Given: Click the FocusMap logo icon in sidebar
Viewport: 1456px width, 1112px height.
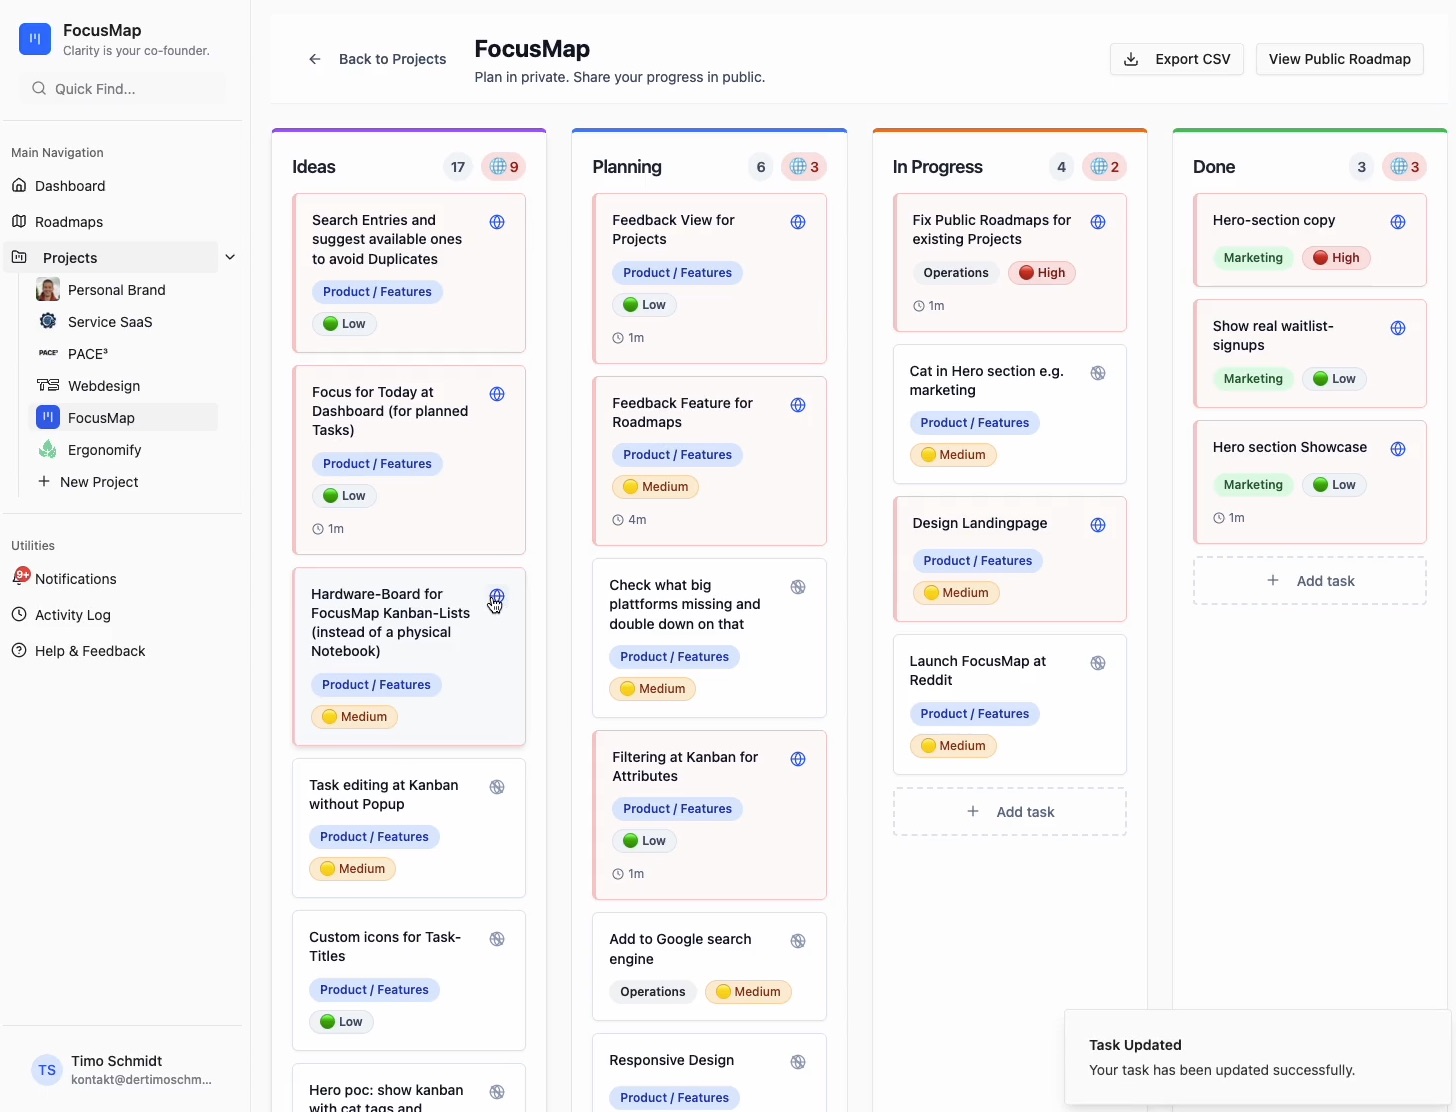Looking at the screenshot, I should (35, 39).
